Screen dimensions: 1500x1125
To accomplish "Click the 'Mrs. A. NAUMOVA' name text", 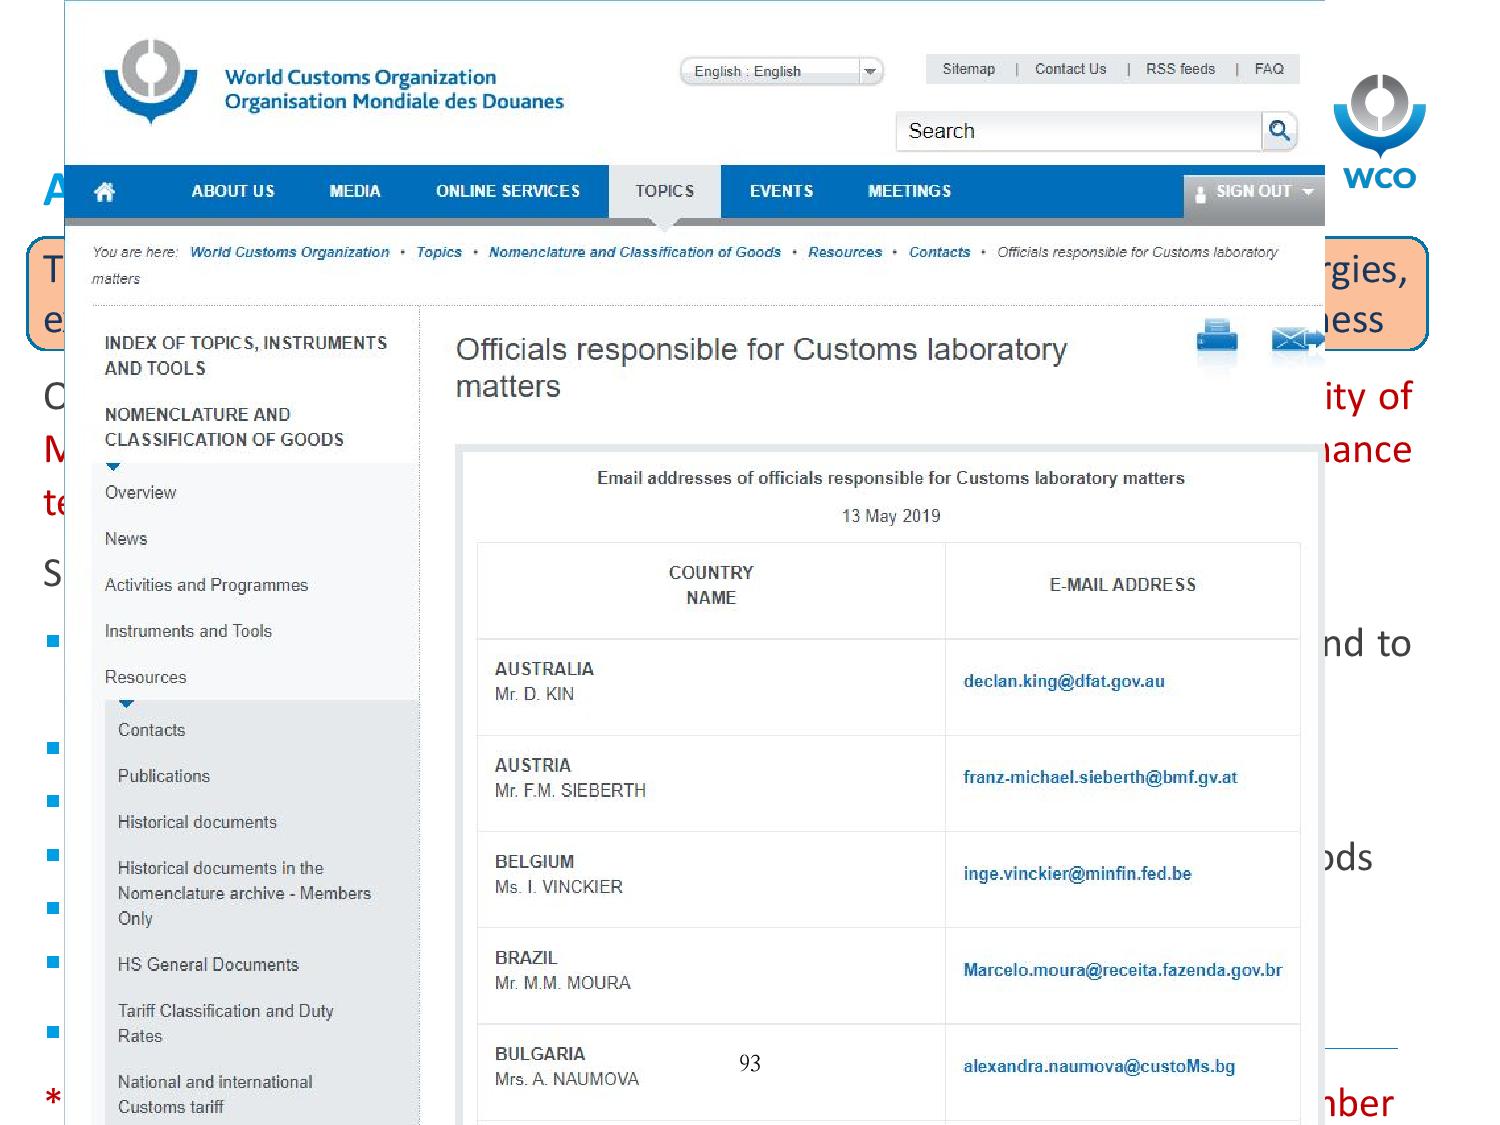I will [566, 1079].
